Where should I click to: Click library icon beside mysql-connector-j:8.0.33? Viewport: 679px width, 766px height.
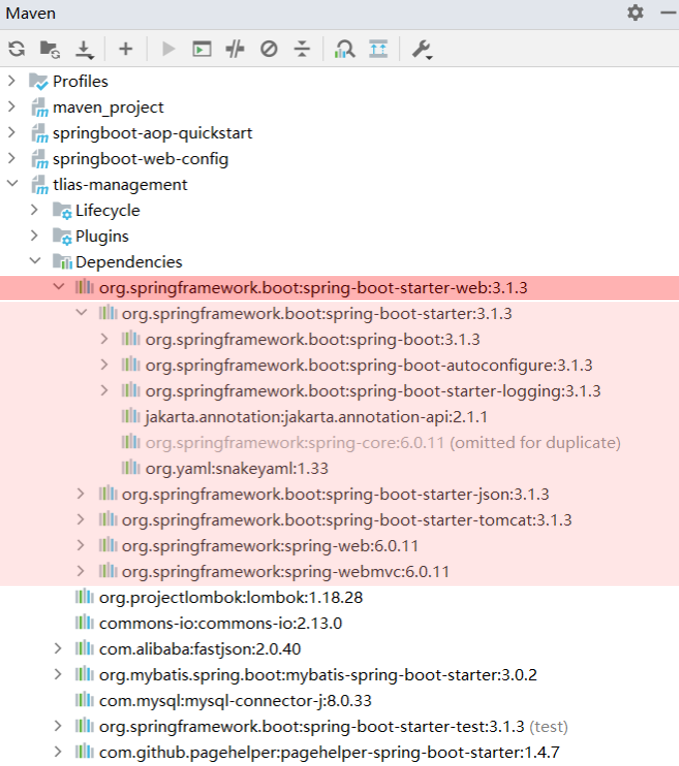(84, 700)
